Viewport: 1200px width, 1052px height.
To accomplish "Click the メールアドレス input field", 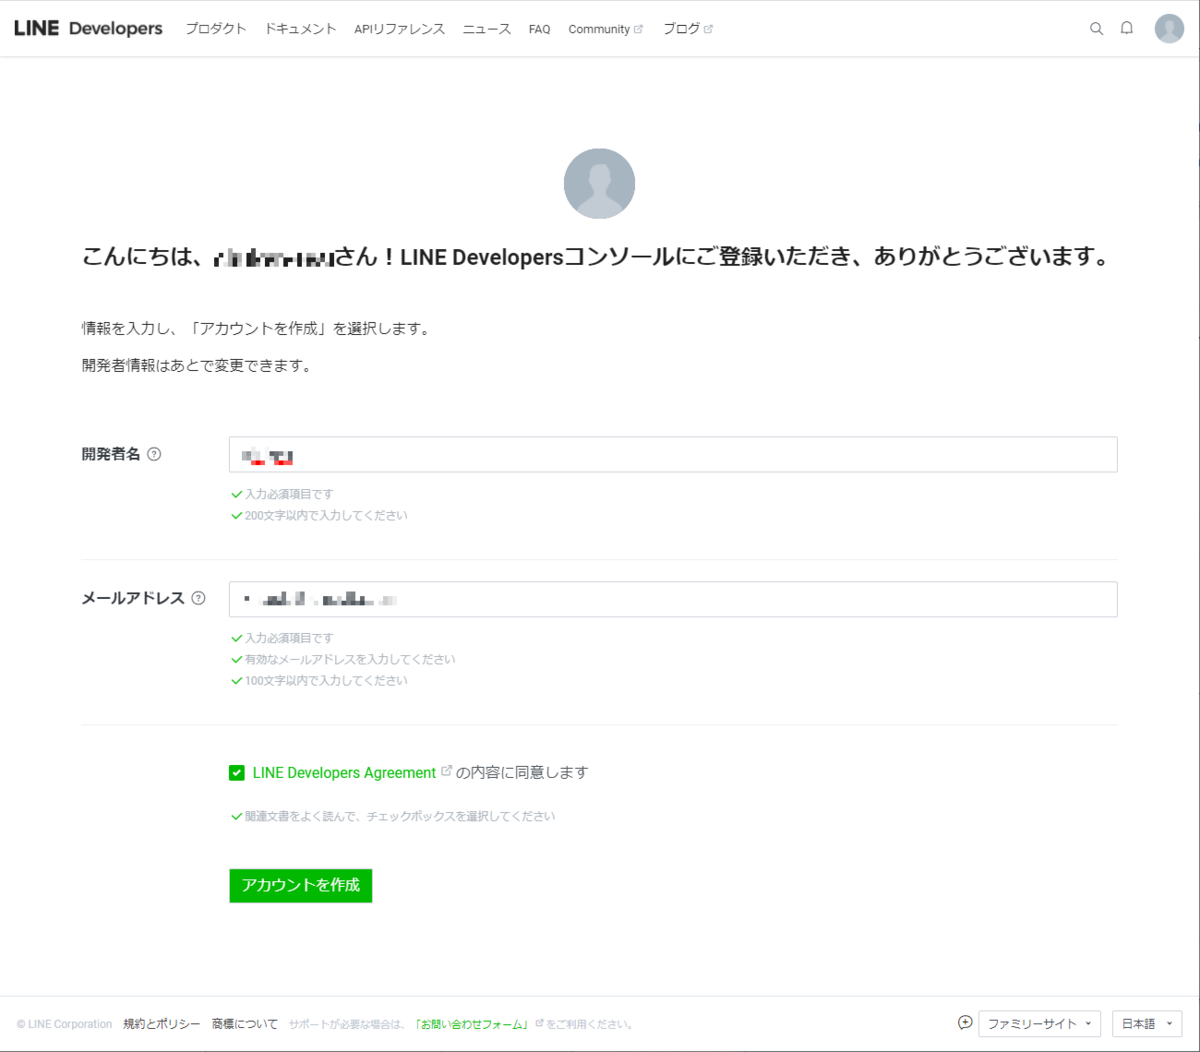I will coord(673,599).
